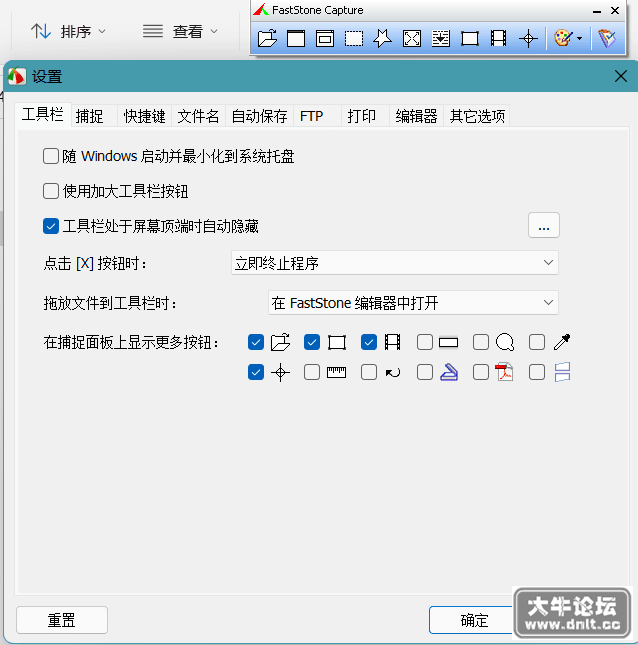
Task: Click film strip recorder icon in settings
Action: (393, 342)
